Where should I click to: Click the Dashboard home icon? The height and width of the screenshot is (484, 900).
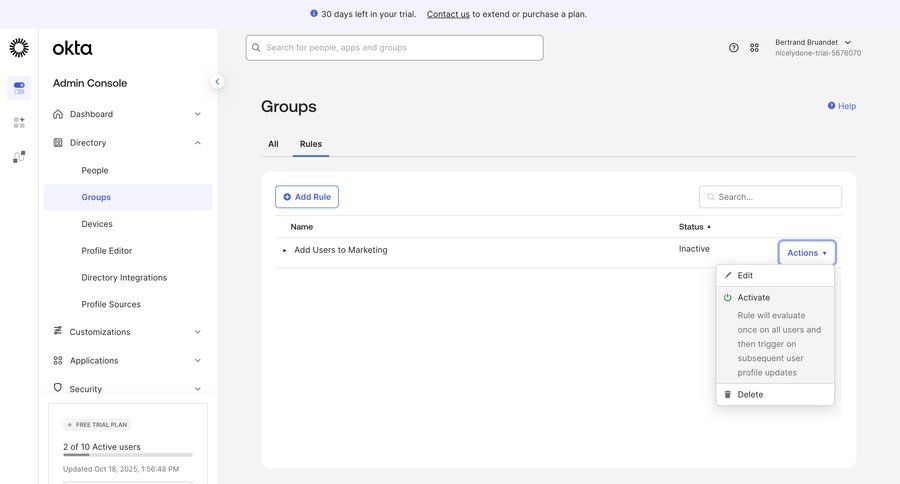[58, 114]
